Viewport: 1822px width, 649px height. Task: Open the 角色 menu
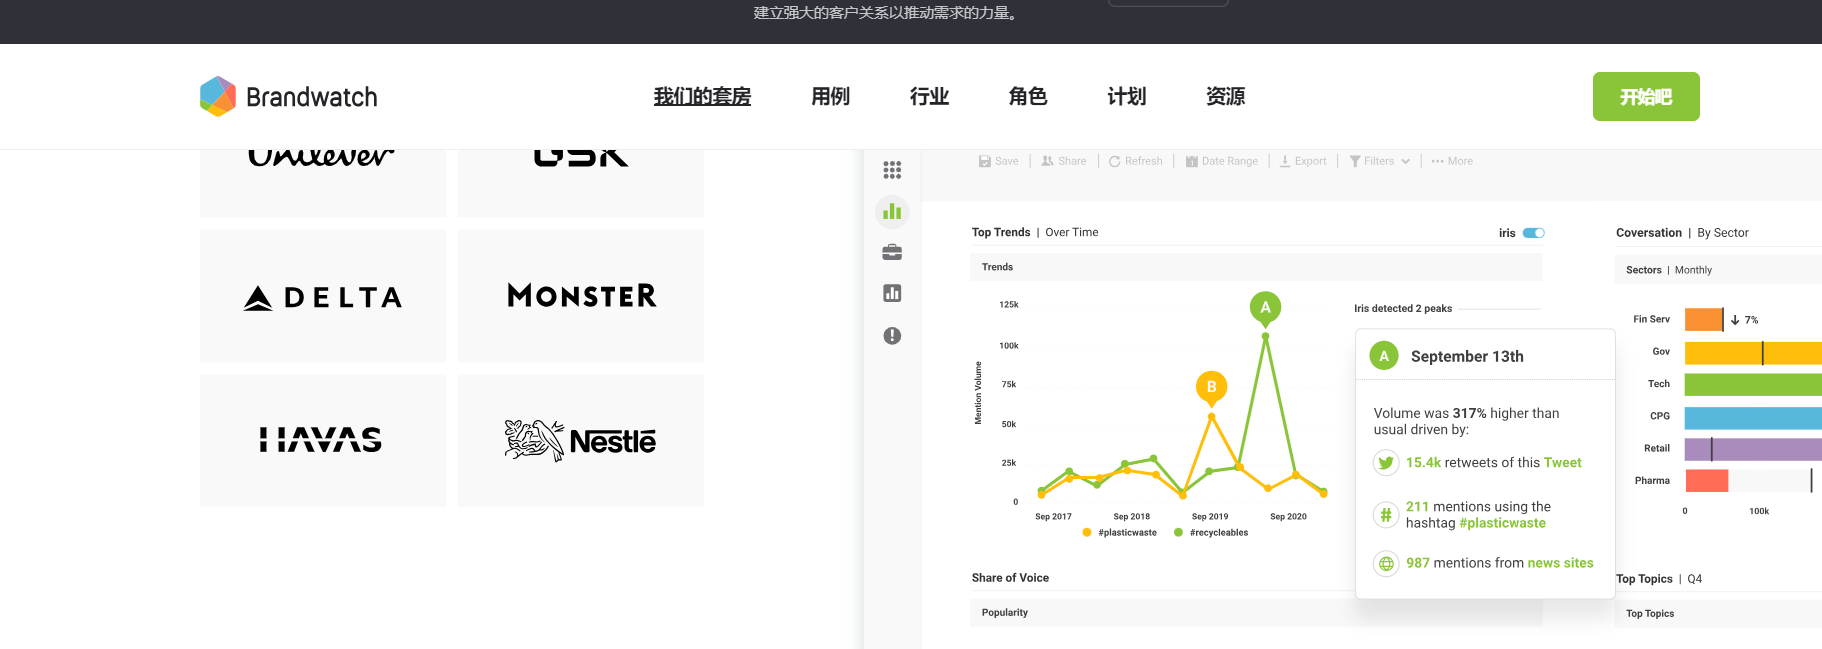point(1027,97)
